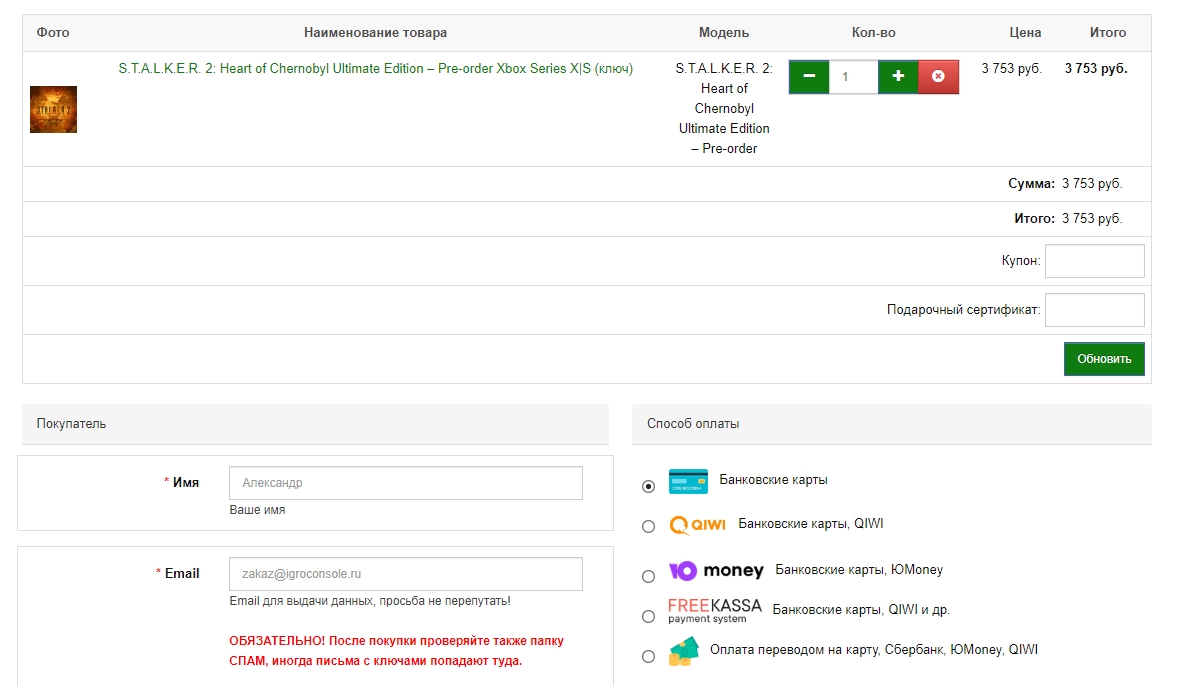Open the S.T.A.L.K.E.R. 2 product thumbnail

point(53,109)
